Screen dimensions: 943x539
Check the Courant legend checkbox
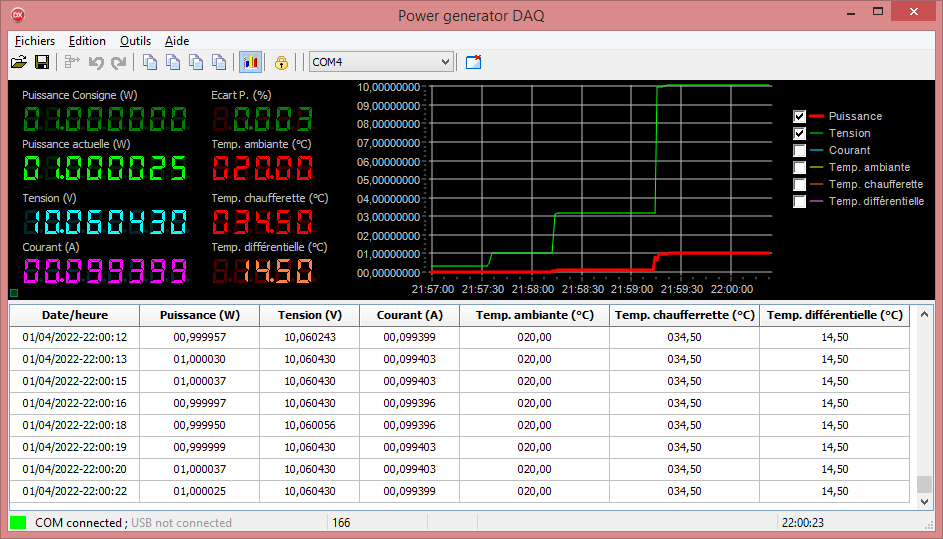(x=799, y=150)
